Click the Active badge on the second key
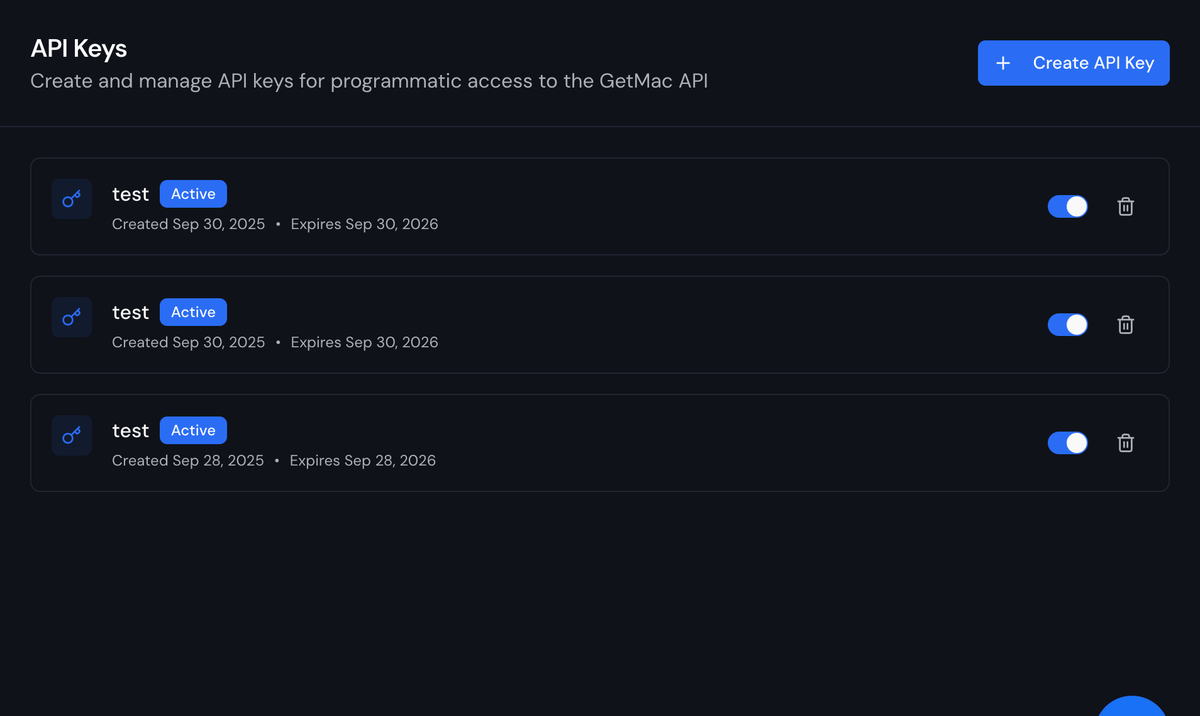 tap(193, 311)
